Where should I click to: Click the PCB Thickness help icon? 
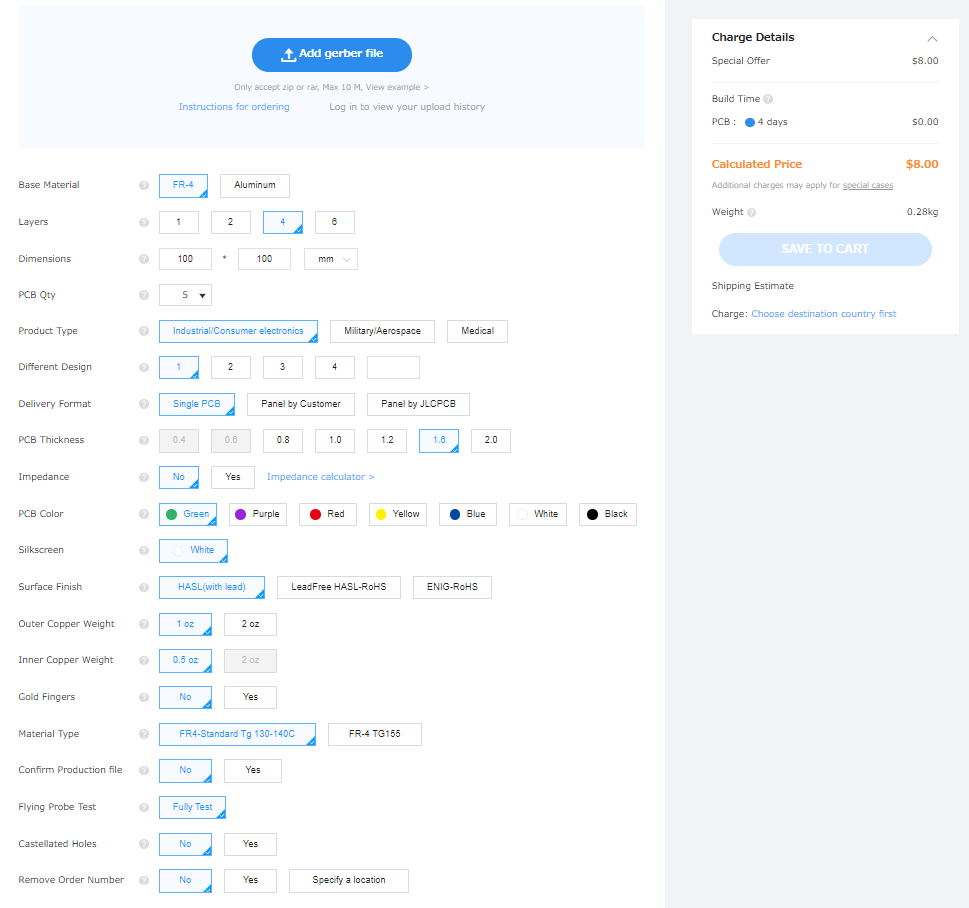144,441
